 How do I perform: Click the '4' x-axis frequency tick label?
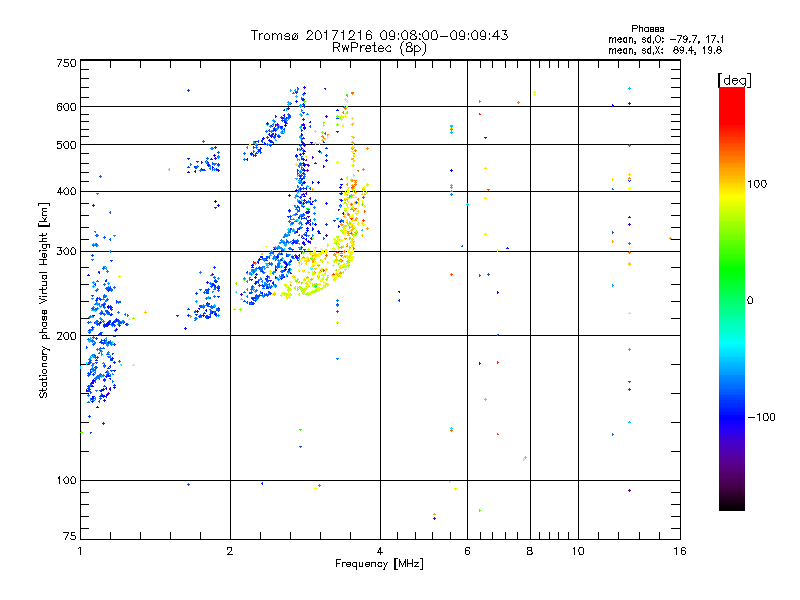tap(380, 551)
